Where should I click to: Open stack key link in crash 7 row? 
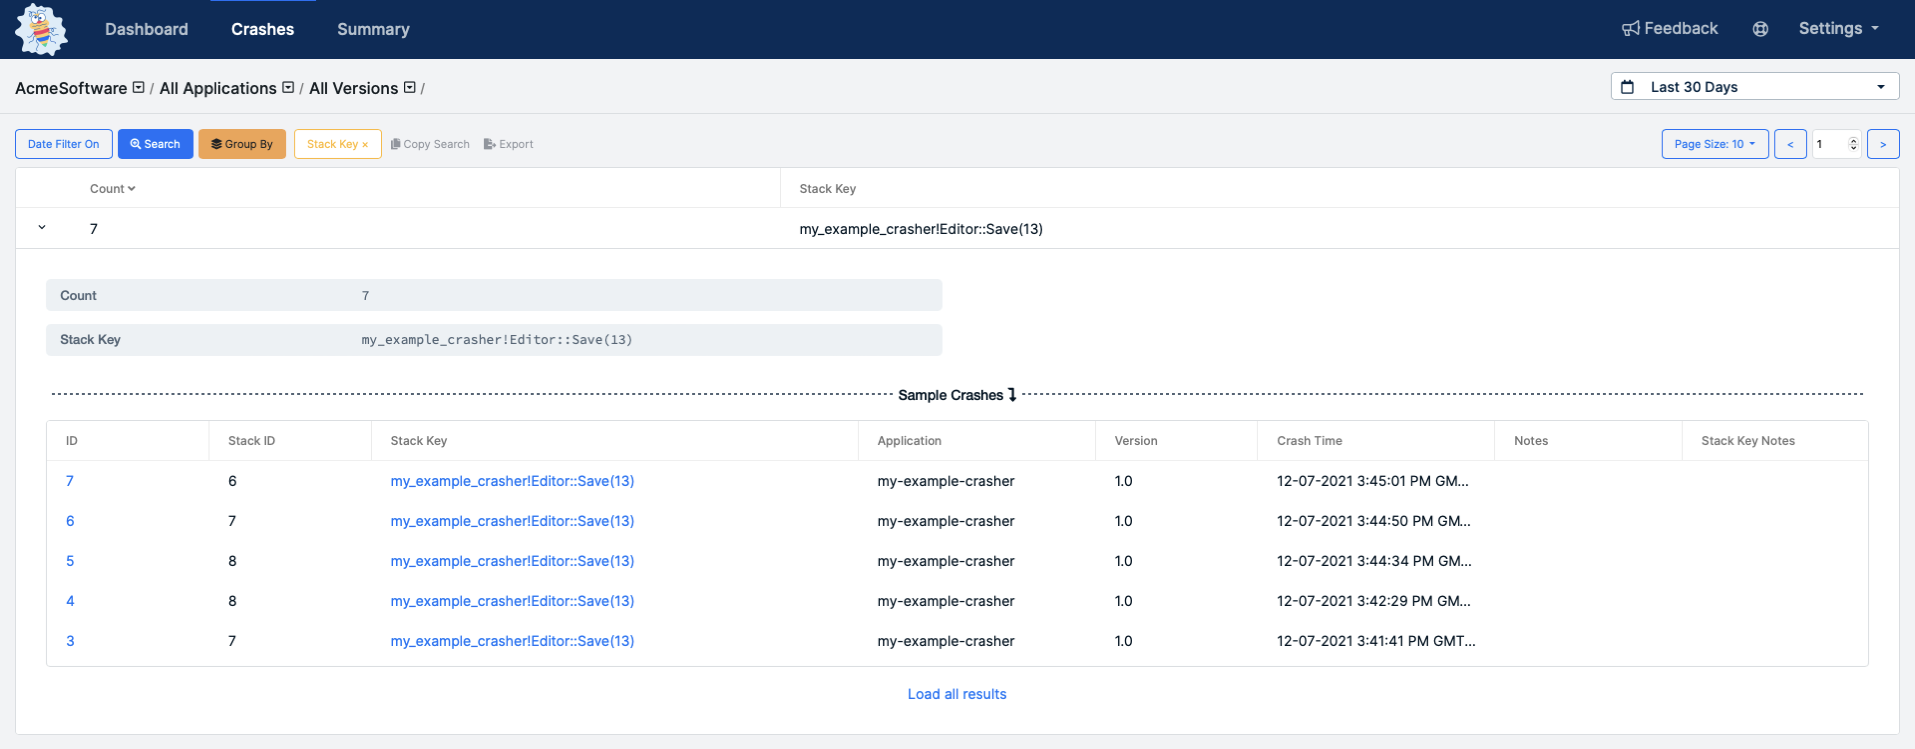[512, 481]
